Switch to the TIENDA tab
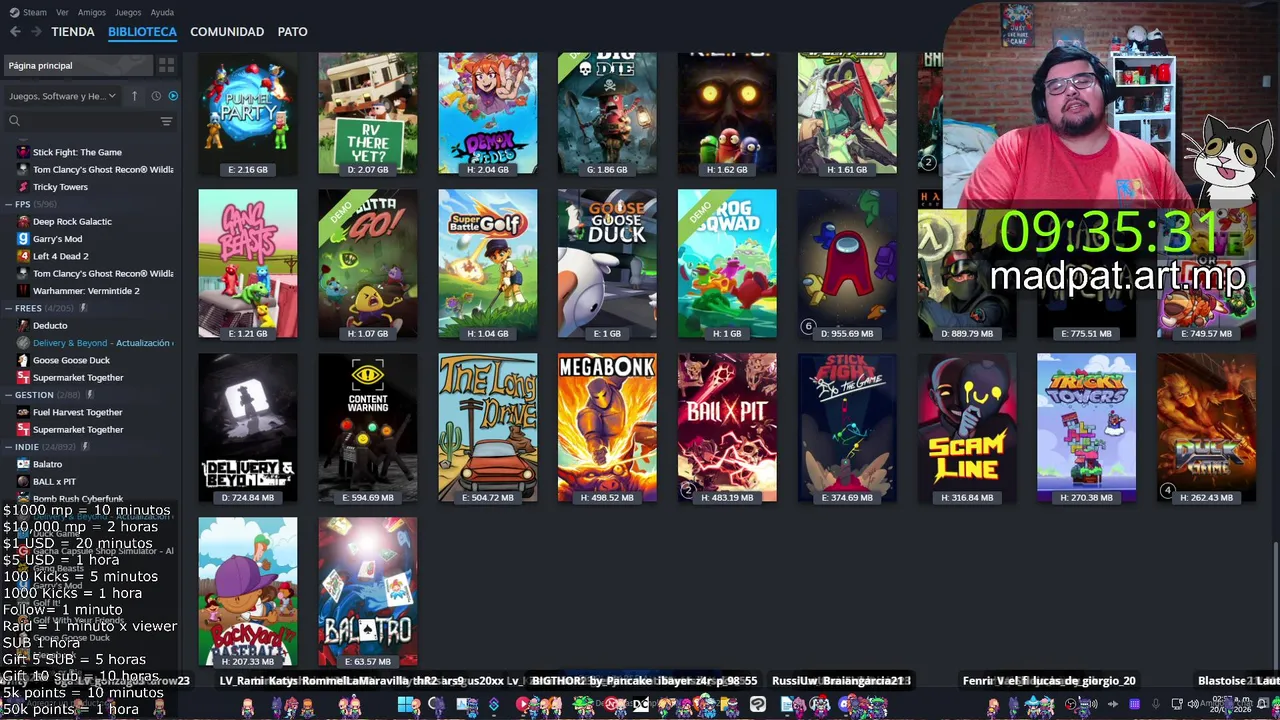This screenshot has width=1280, height=720. pyautogui.click(x=73, y=32)
